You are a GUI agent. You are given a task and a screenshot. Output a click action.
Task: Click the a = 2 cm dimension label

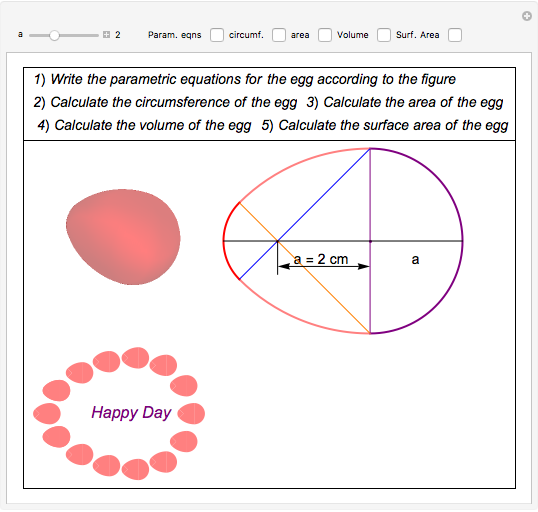click(321, 259)
